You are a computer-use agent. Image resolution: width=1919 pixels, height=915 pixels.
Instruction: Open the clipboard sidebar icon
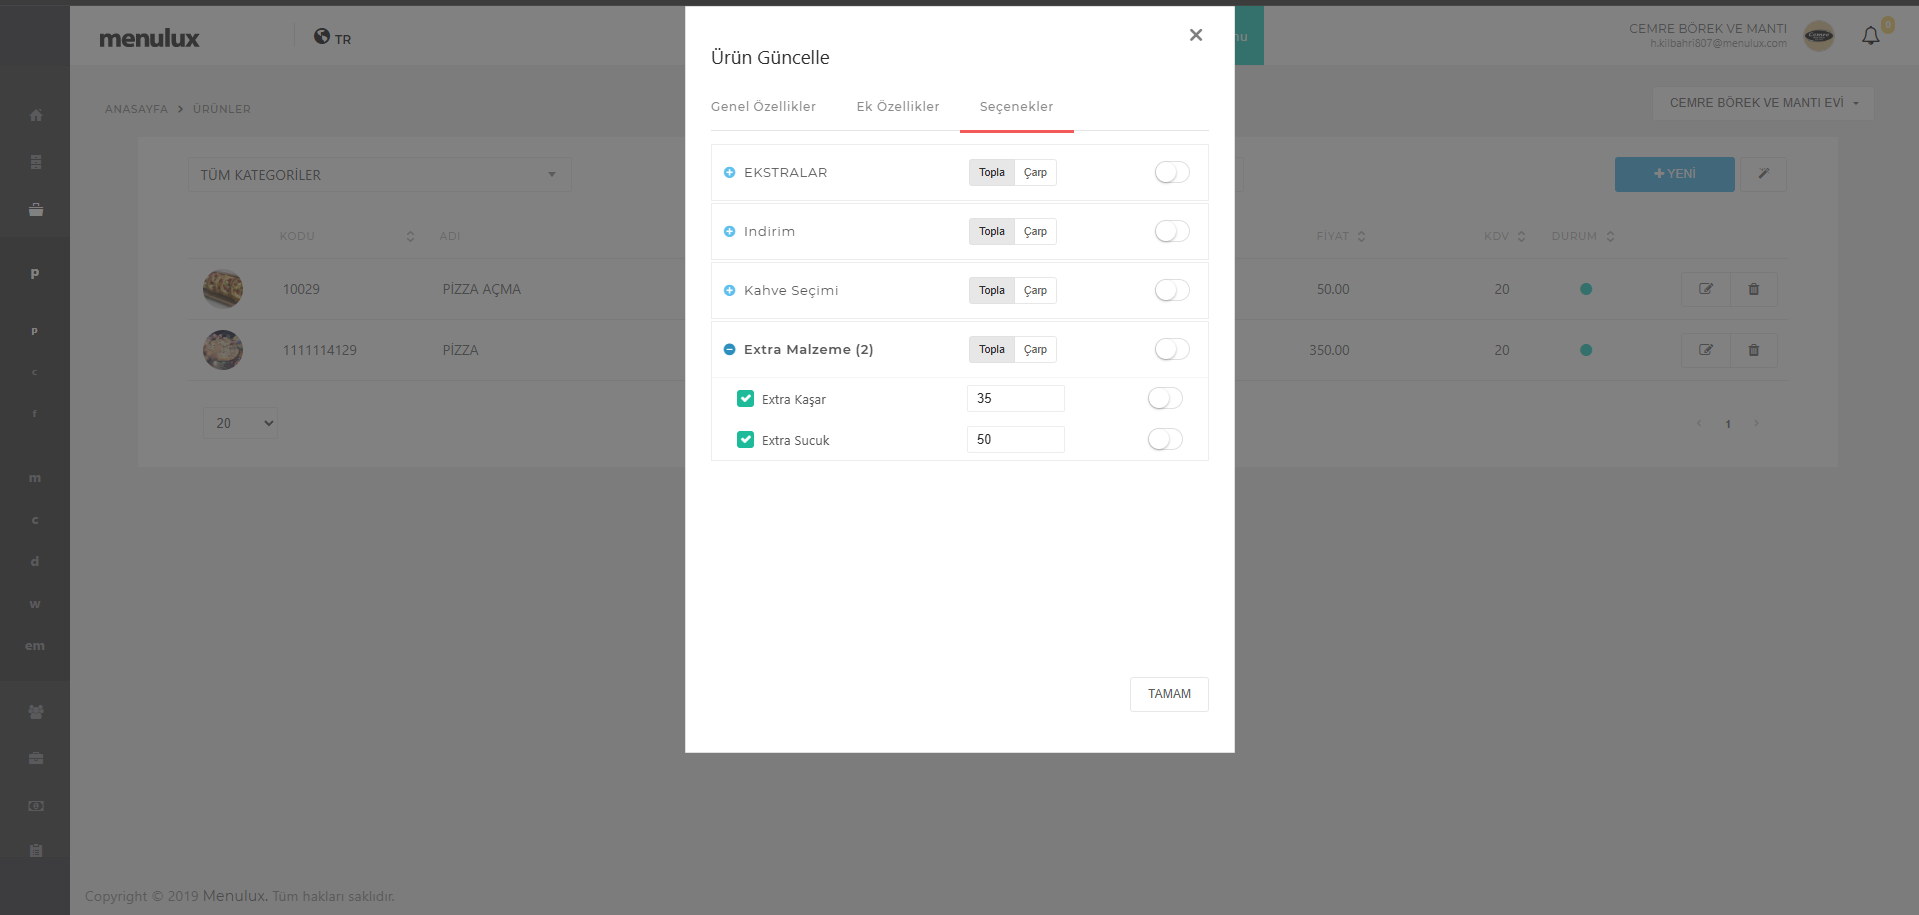coord(36,851)
